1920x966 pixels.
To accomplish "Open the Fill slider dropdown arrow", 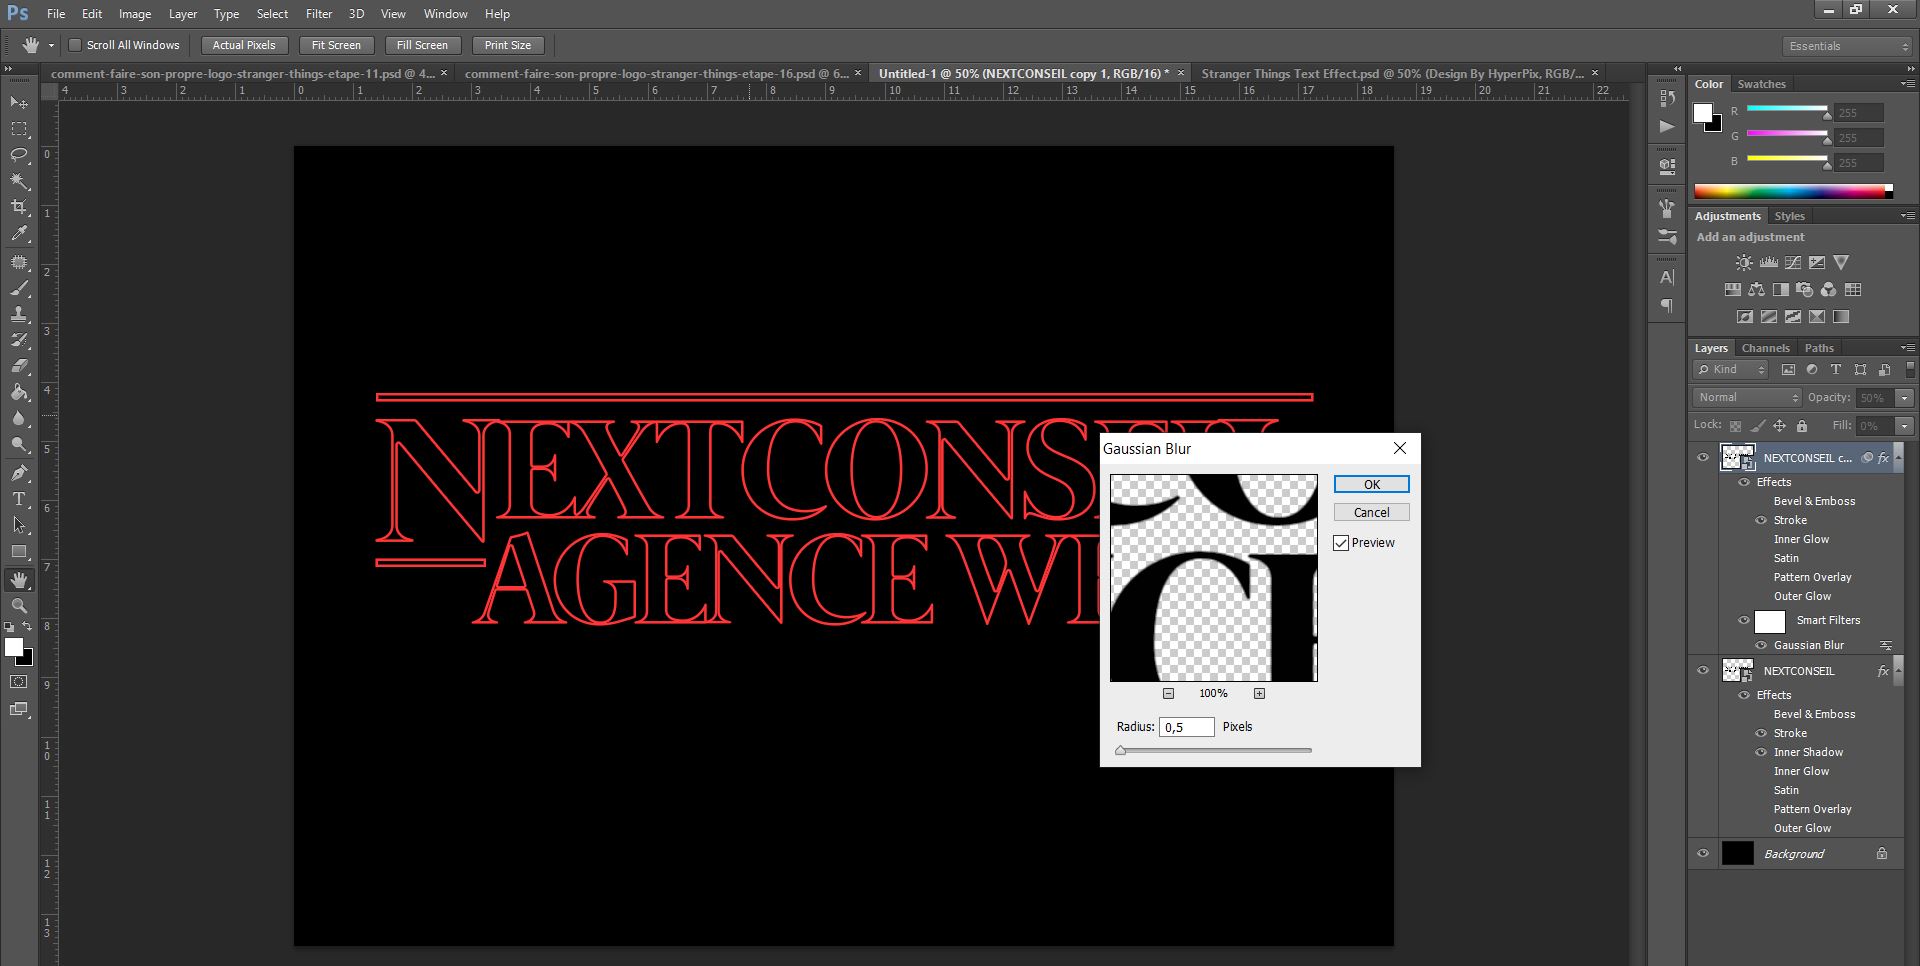I will (1905, 426).
